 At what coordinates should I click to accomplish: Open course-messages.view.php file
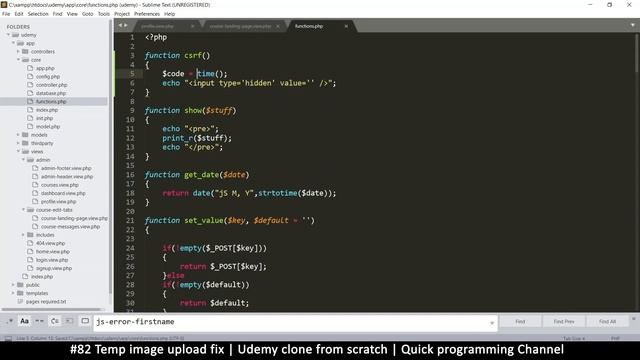(x=70, y=227)
